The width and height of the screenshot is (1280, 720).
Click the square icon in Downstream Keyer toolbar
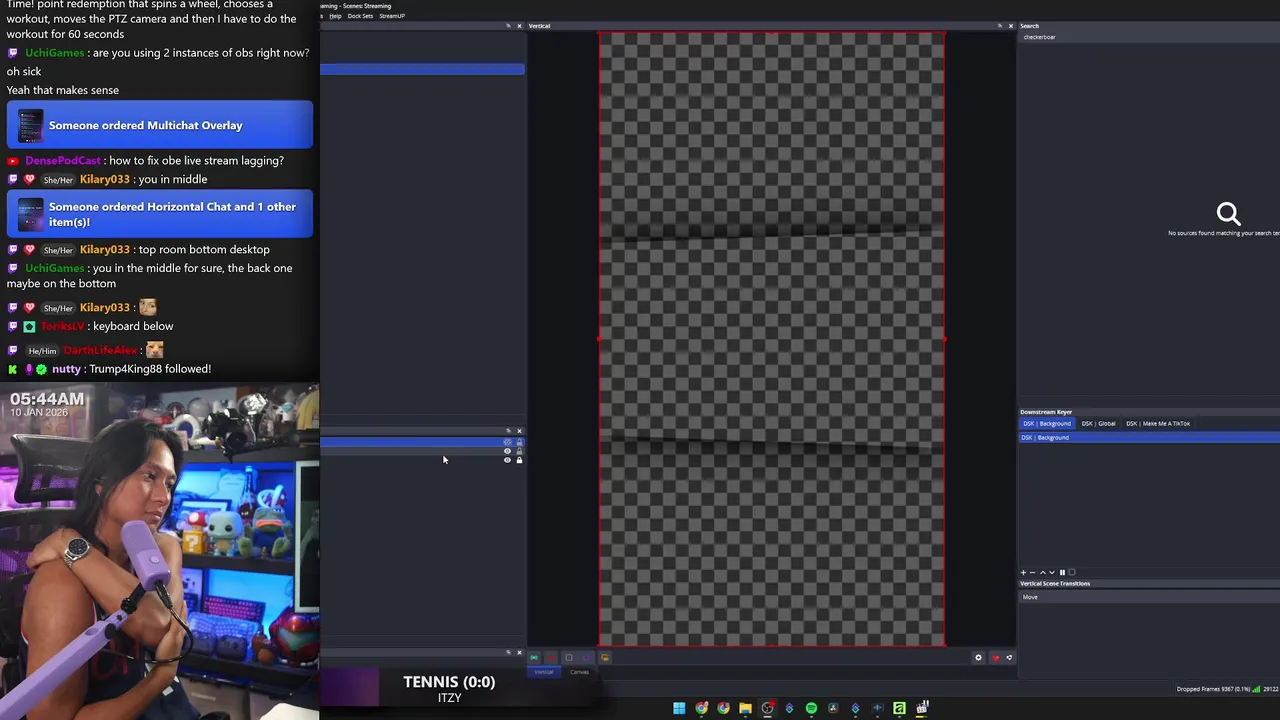point(1072,573)
